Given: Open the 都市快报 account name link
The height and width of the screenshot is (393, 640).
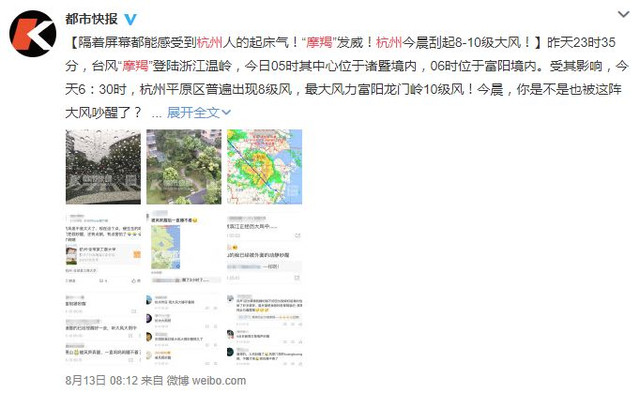Looking at the screenshot, I should (x=91, y=19).
